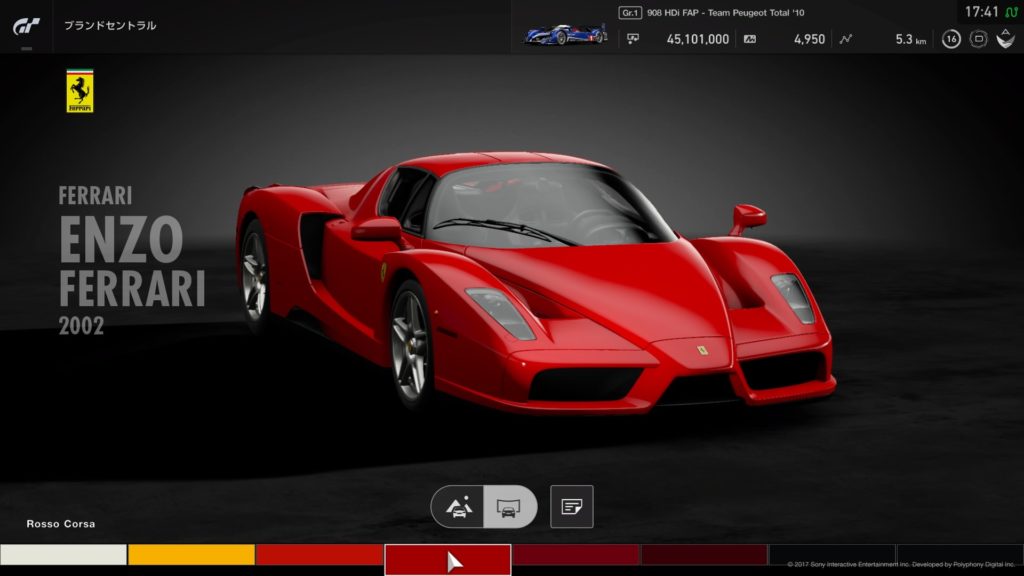
Task: Click the Rosso Corsa color name
Action: click(x=61, y=524)
